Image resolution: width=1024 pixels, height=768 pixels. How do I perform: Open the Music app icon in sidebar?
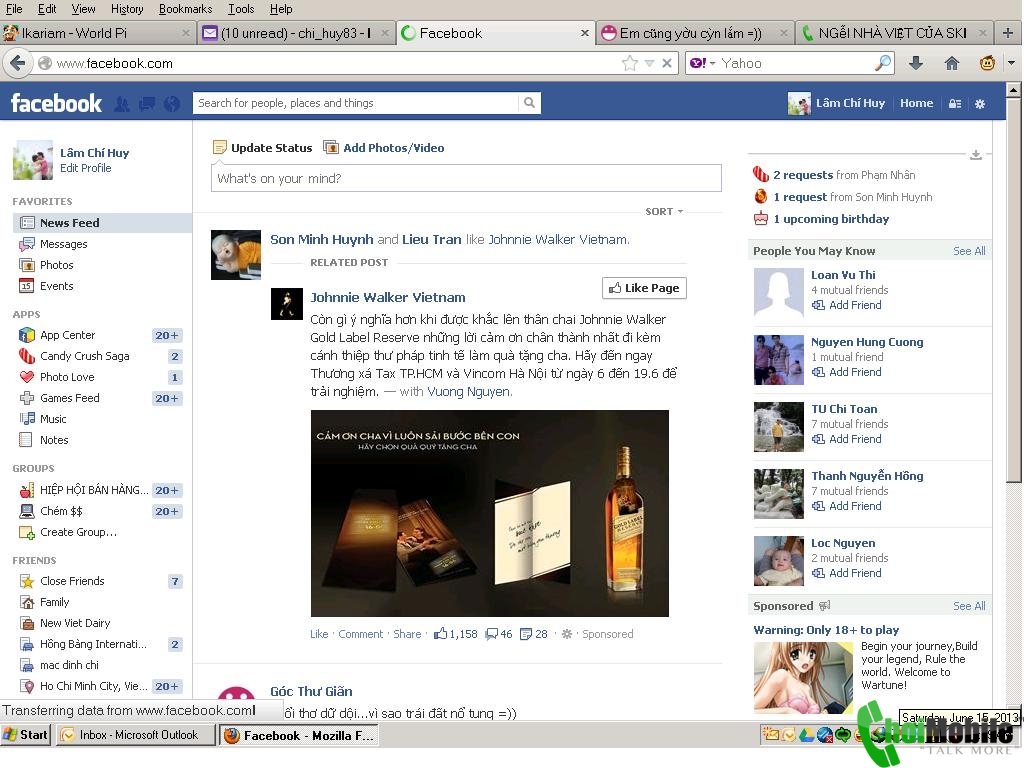pyautogui.click(x=27, y=419)
